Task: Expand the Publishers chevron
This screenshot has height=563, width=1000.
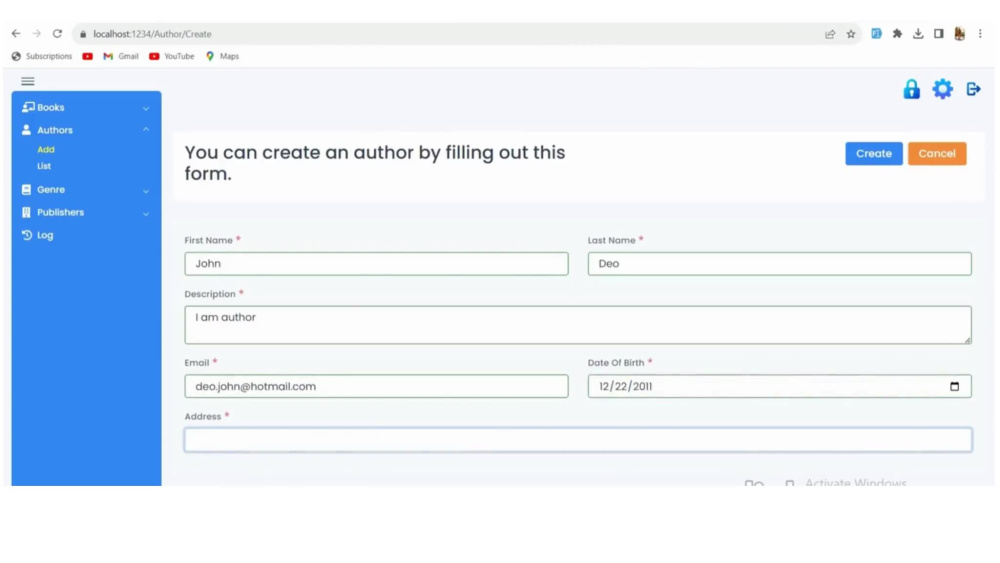Action: pyautogui.click(x=145, y=214)
